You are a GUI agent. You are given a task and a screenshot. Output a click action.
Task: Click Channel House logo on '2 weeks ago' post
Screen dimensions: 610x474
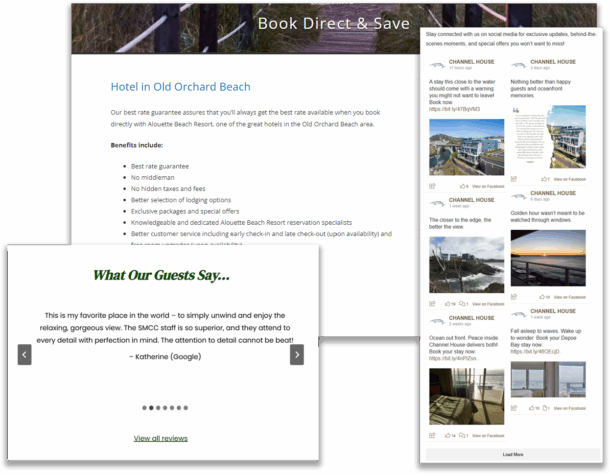pos(437,321)
